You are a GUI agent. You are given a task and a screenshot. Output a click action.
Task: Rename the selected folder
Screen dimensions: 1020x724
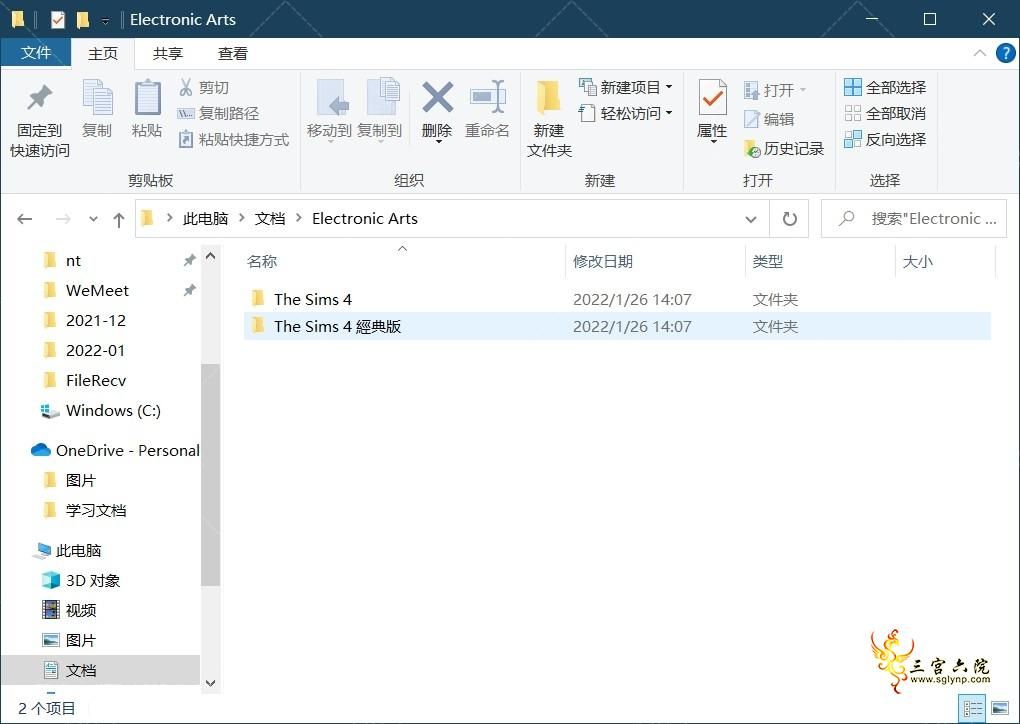tap(487, 109)
